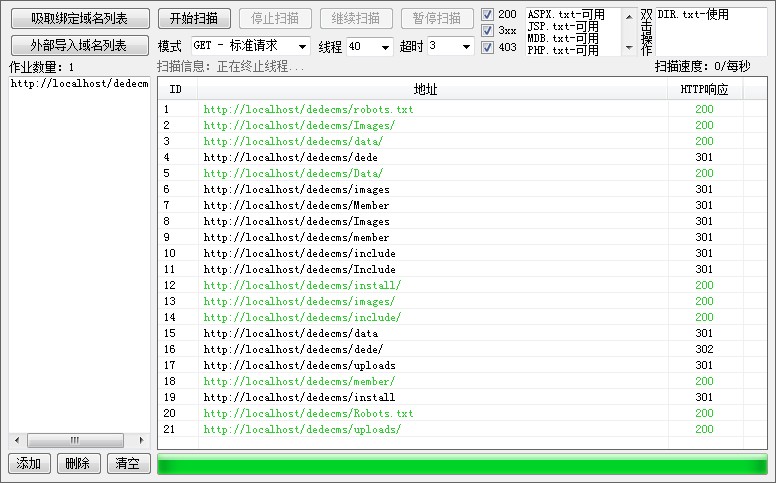
Task: Select result dedecms/robots.txt row 1
Action: [x=462, y=109]
